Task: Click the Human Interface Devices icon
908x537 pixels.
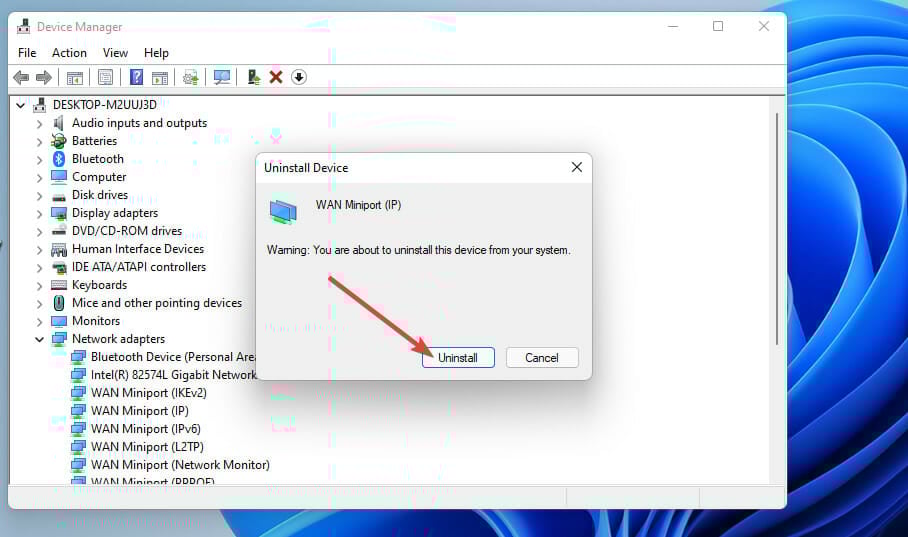Action: [58, 249]
